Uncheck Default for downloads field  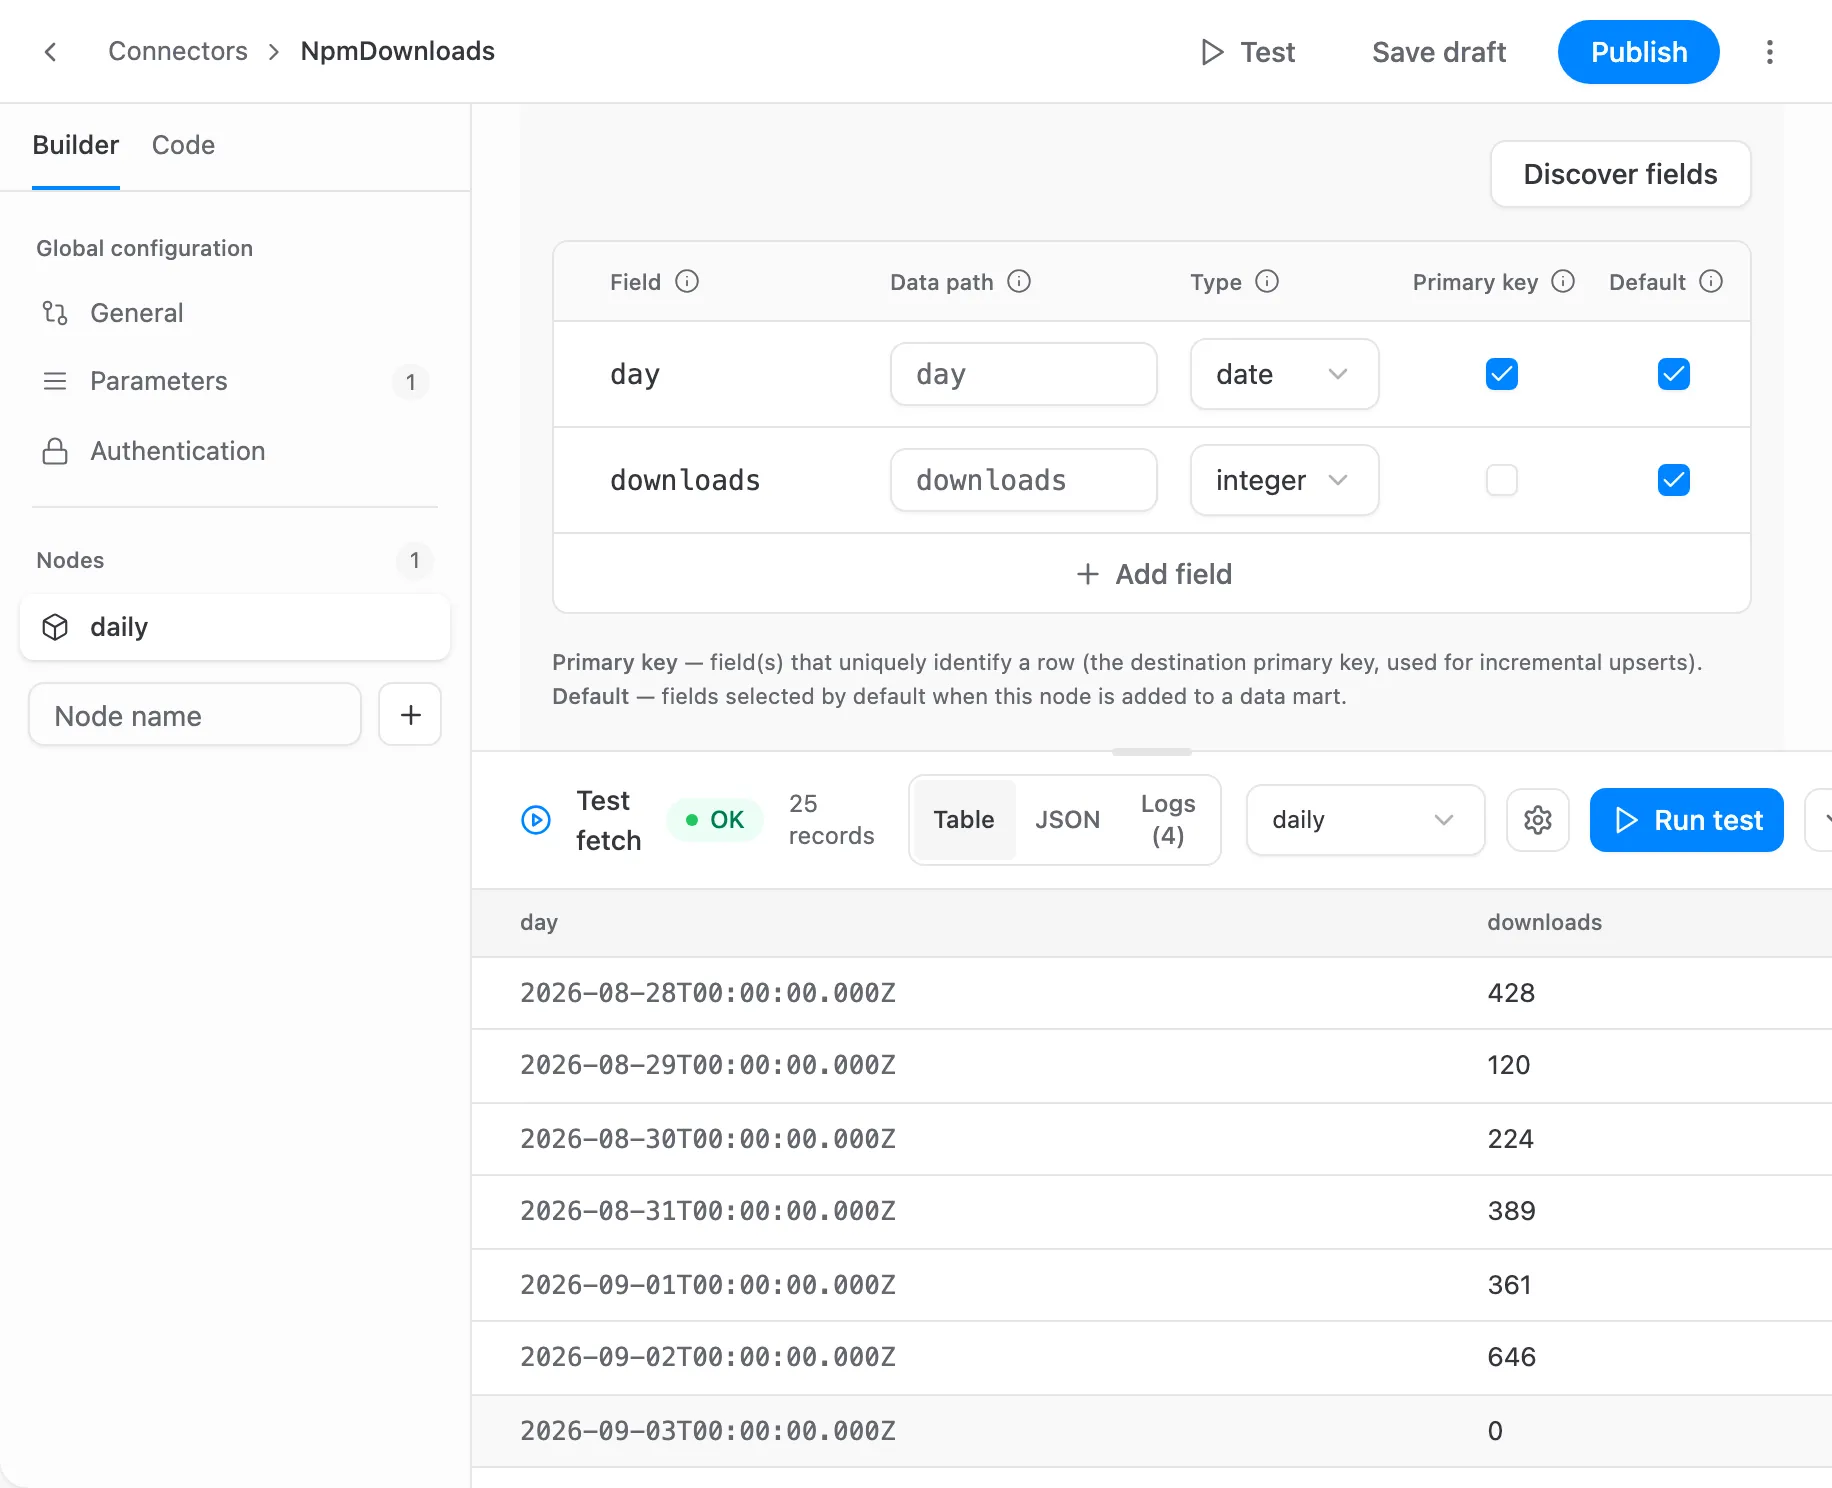tap(1674, 480)
